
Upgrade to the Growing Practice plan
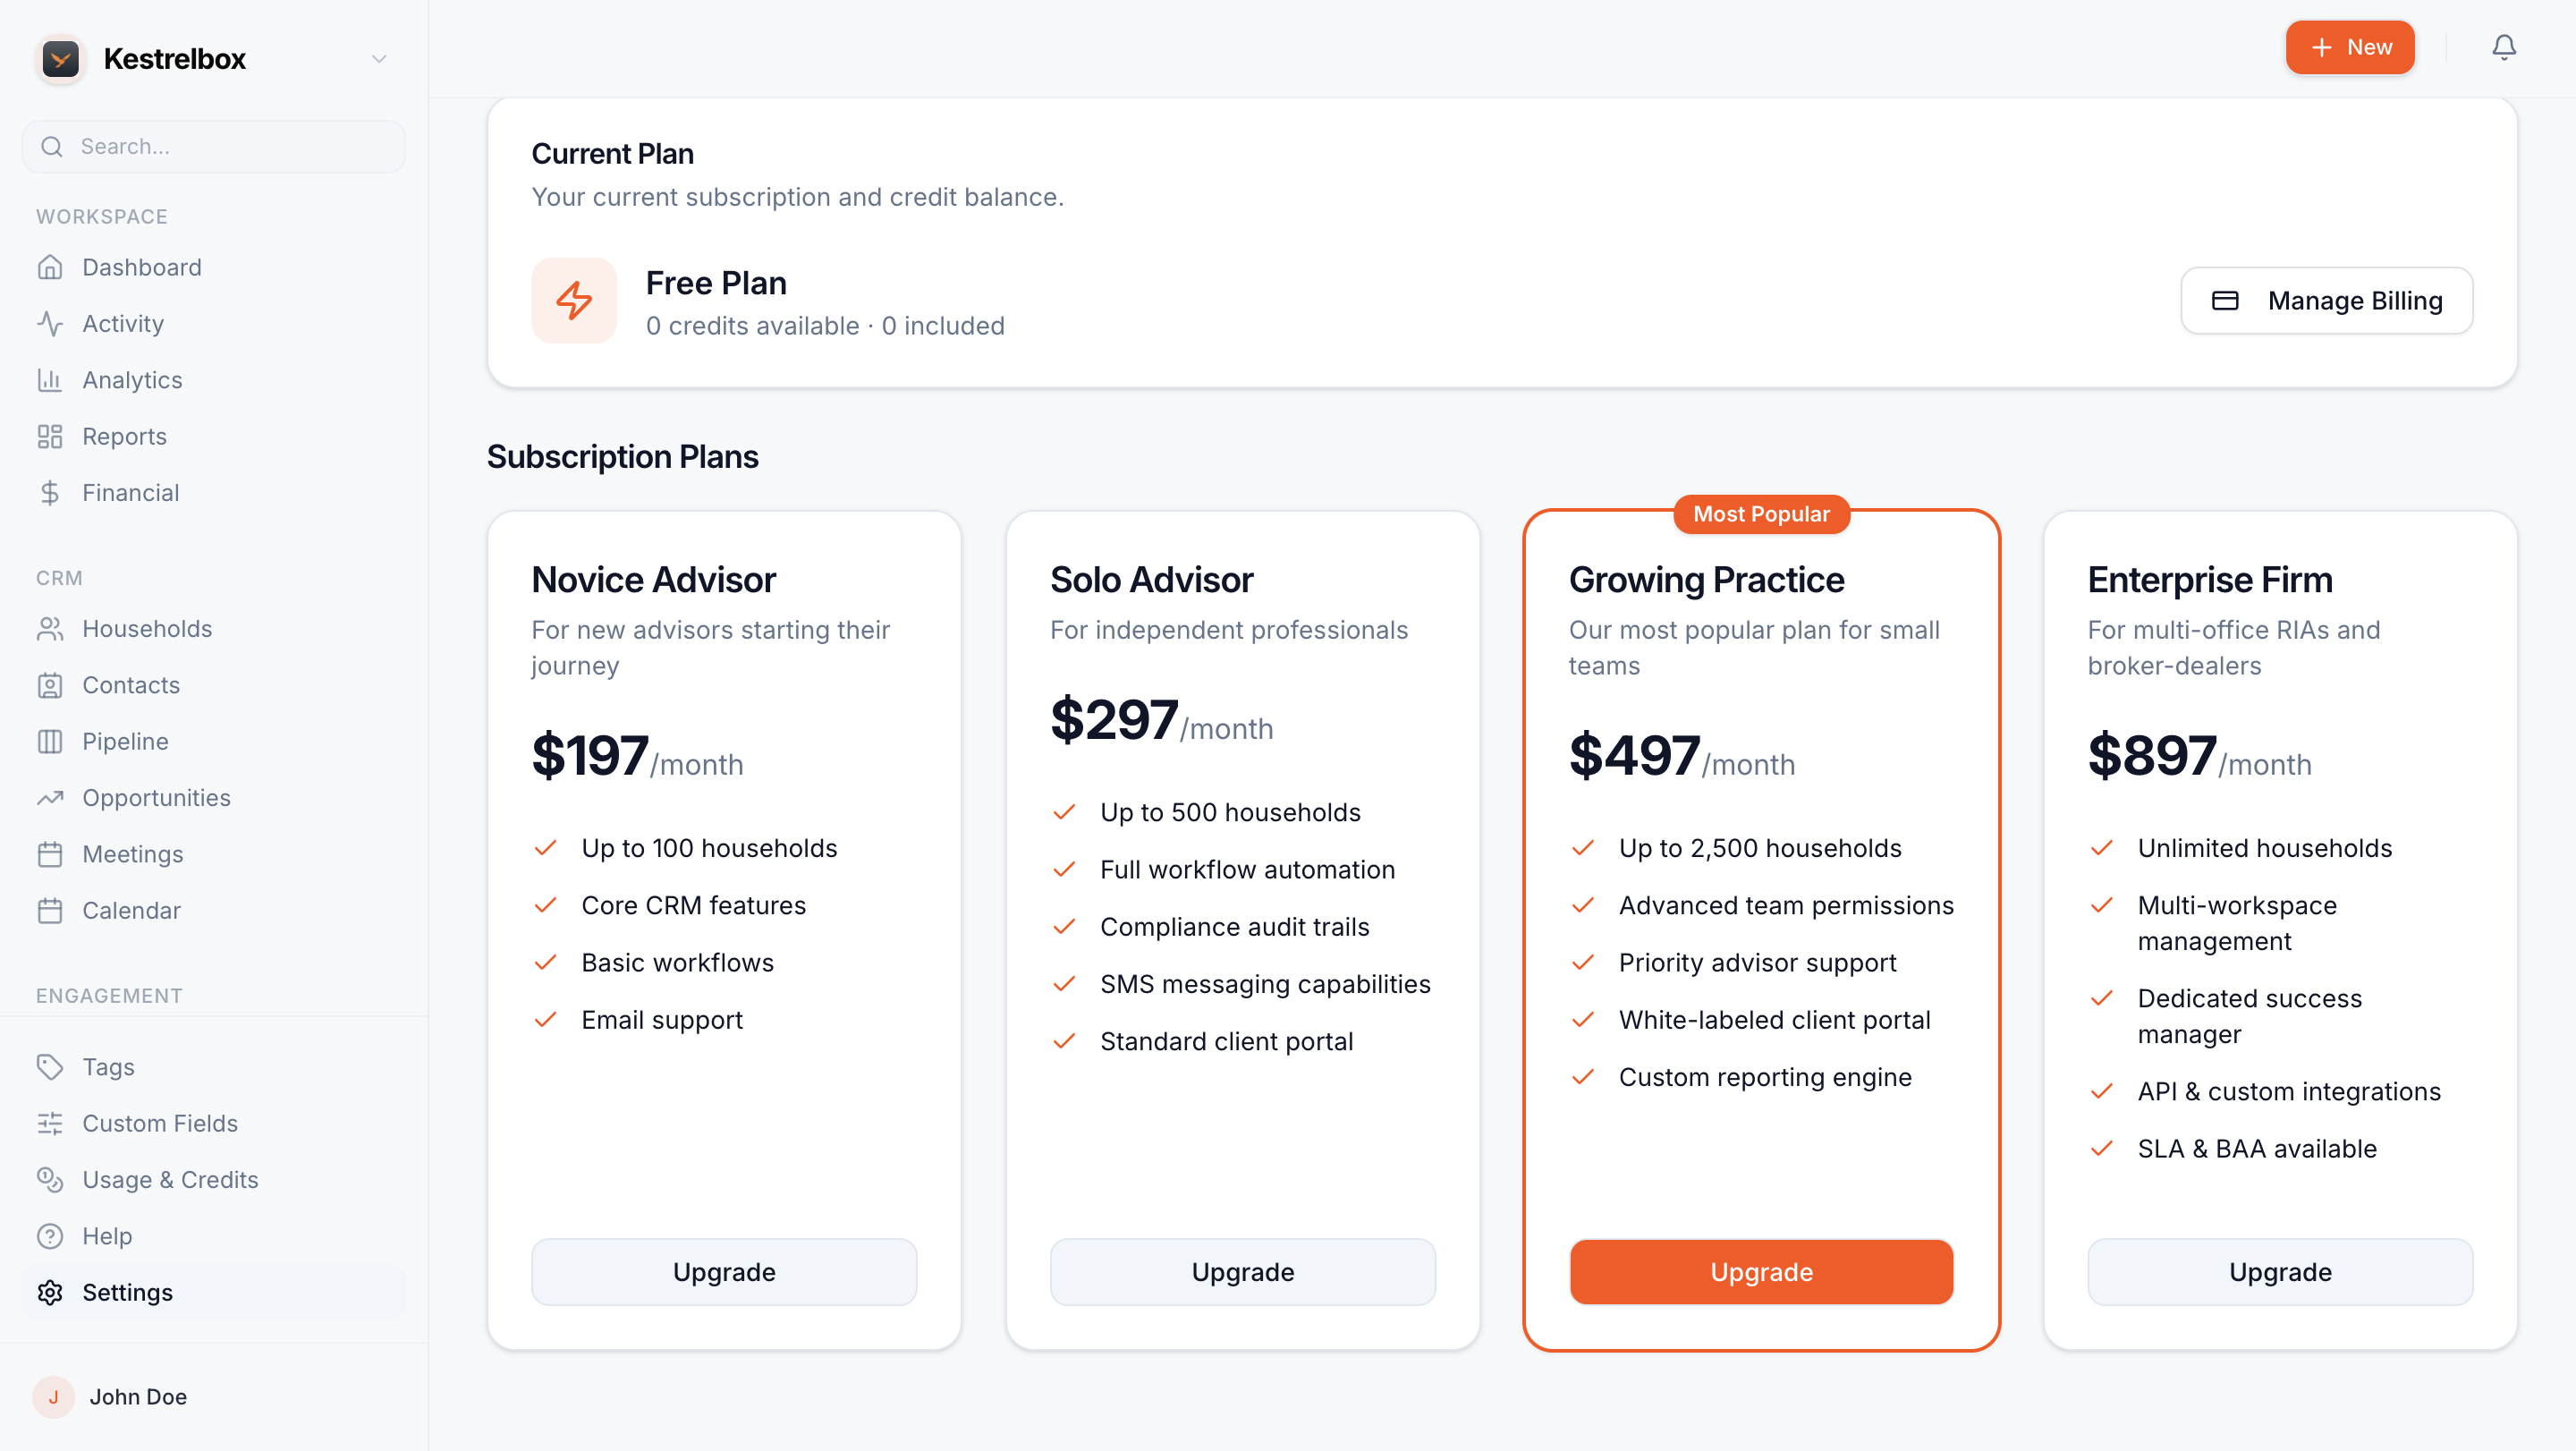click(1761, 1271)
